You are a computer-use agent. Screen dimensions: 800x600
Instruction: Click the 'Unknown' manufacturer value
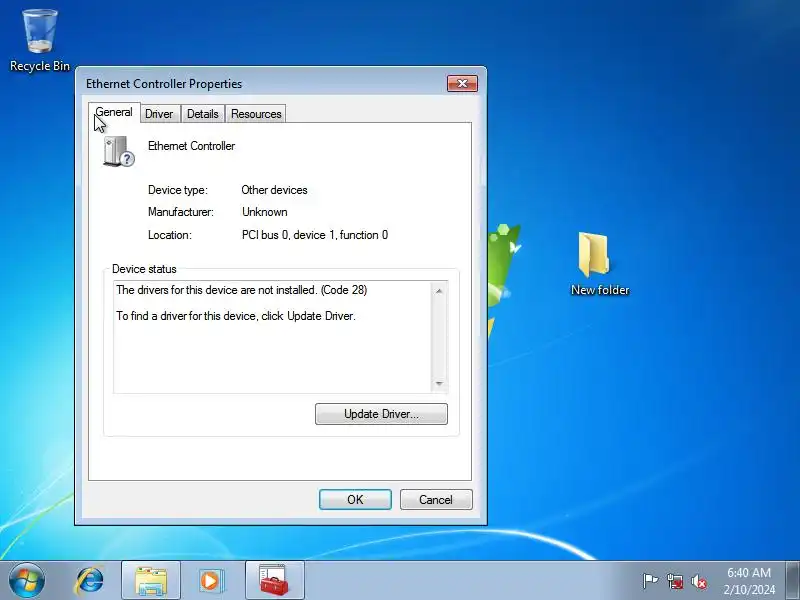pos(265,212)
